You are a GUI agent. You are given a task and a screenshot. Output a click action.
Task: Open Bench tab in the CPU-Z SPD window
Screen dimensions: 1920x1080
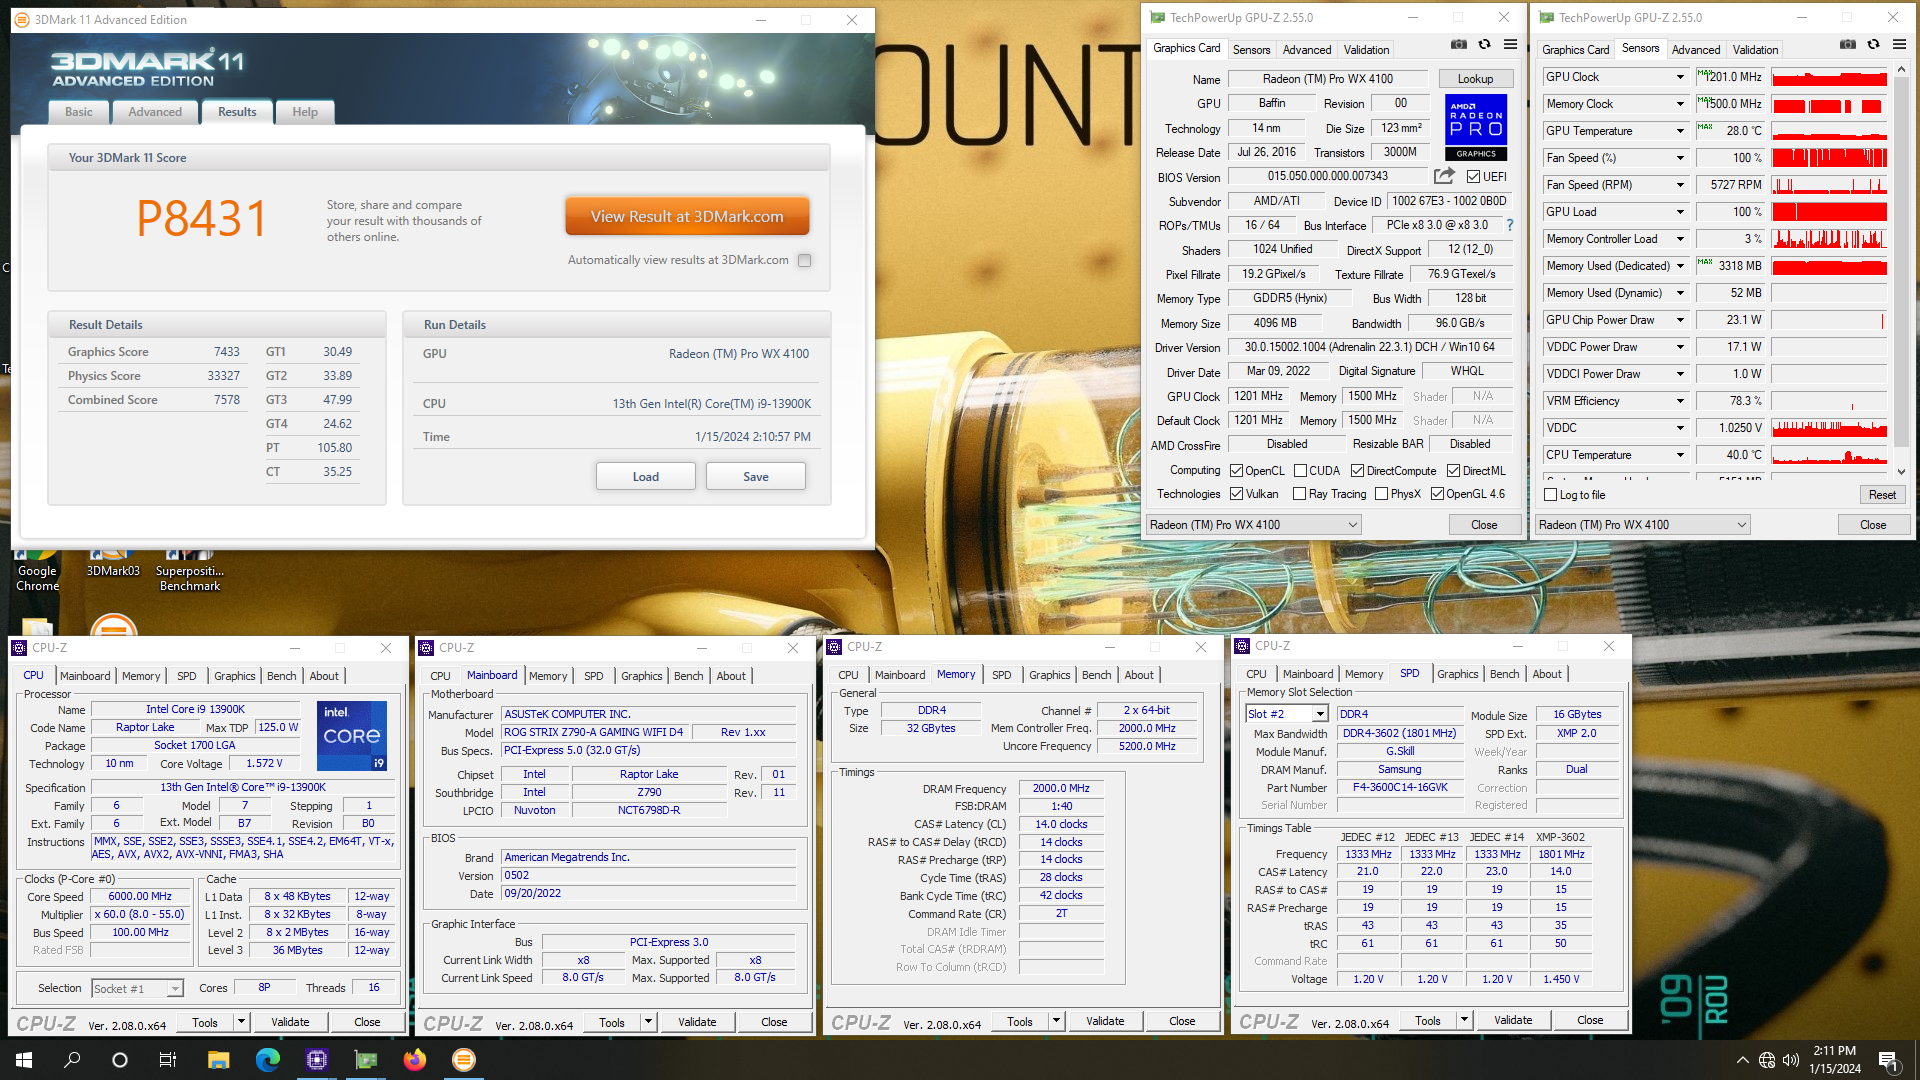pyautogui.click(x=1504, y=674)
